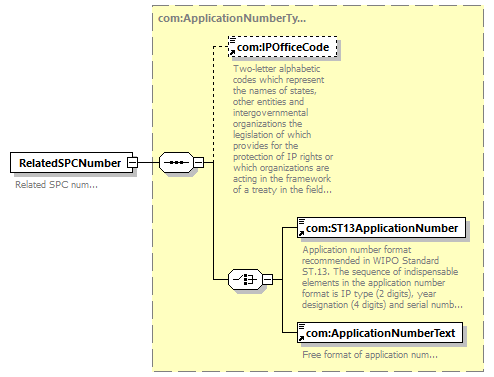This screenshot has height=377, width=494.
Task: Click the Free format of application annotation
Action: [x=370, y=355]
